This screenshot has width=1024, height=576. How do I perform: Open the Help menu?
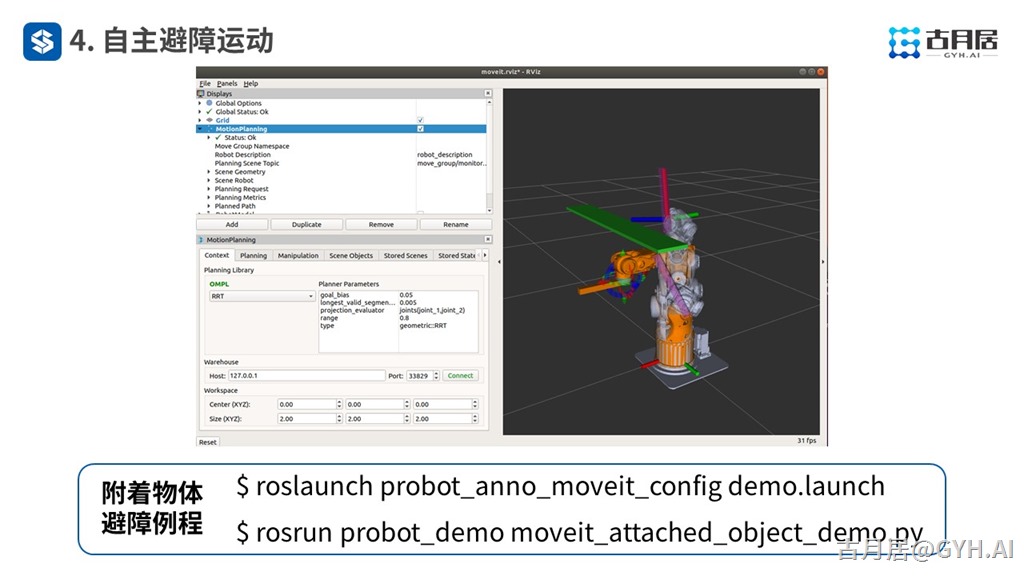pyautogui.click(x=251, y=84)
